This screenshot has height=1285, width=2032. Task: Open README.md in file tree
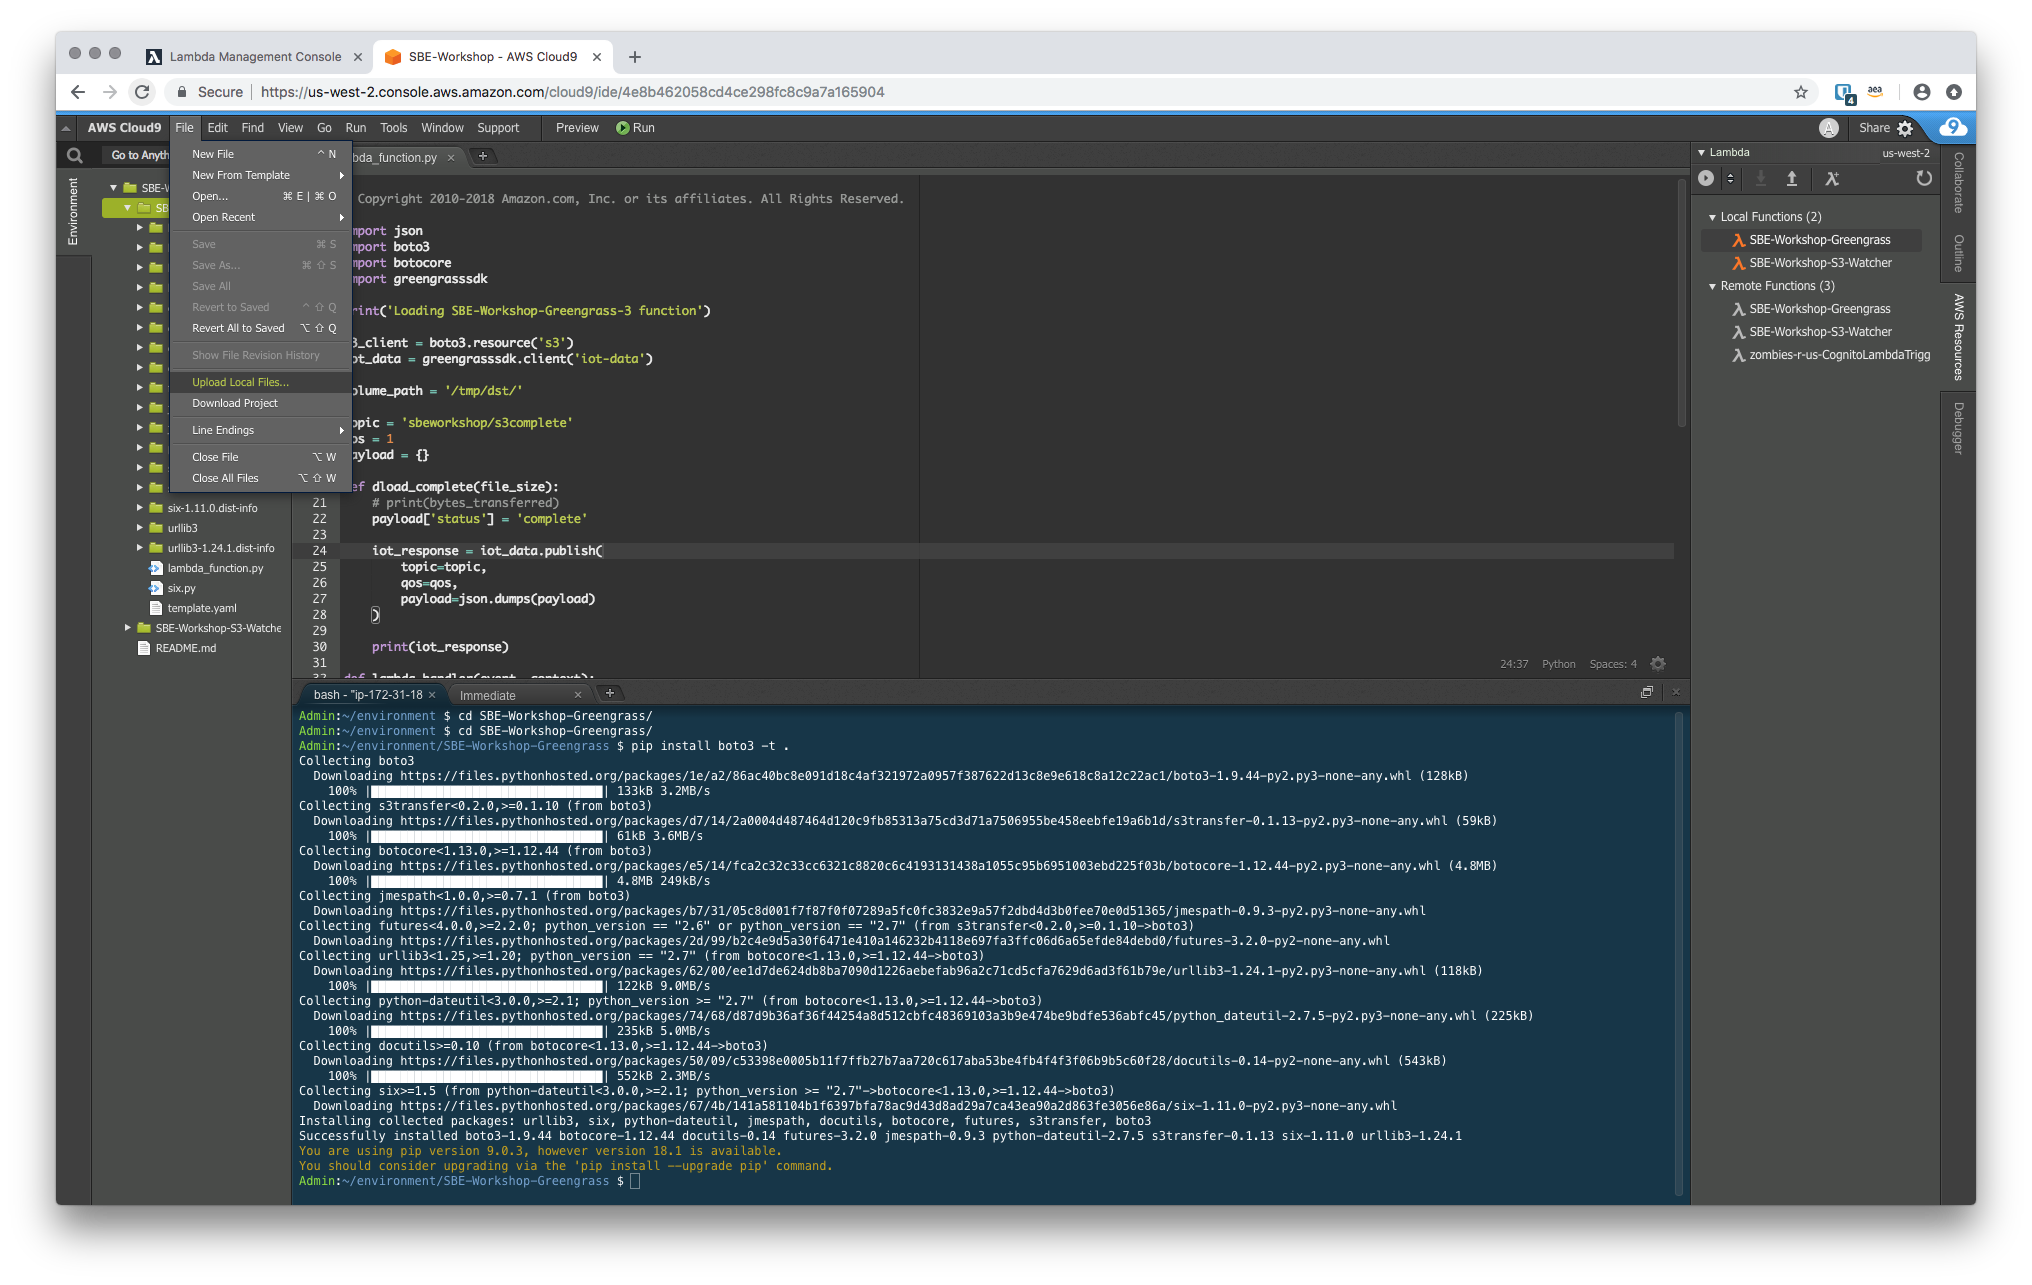(x=185, y=648)
